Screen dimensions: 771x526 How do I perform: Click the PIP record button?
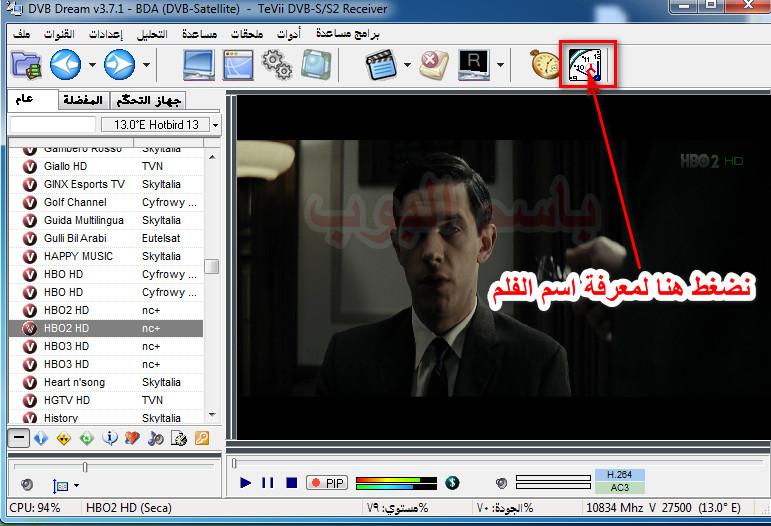point(327,483)
